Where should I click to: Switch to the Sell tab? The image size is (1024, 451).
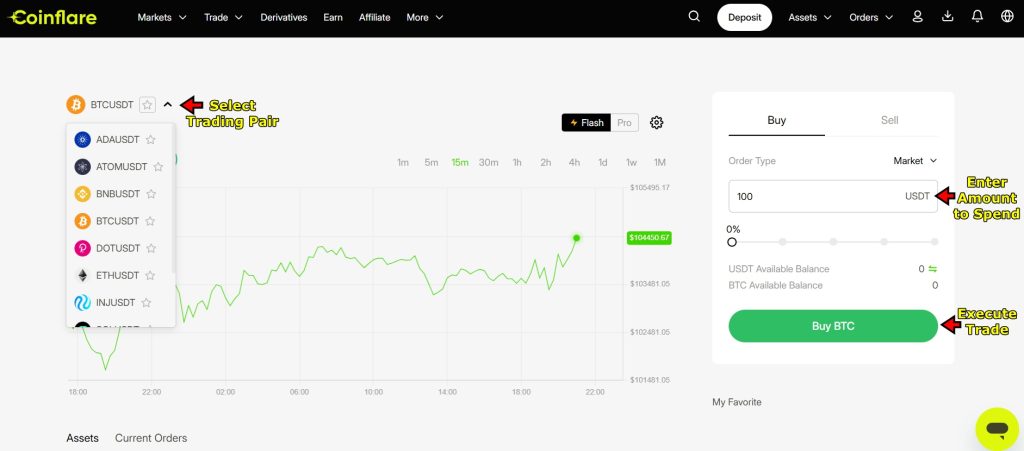coord(889,120)
